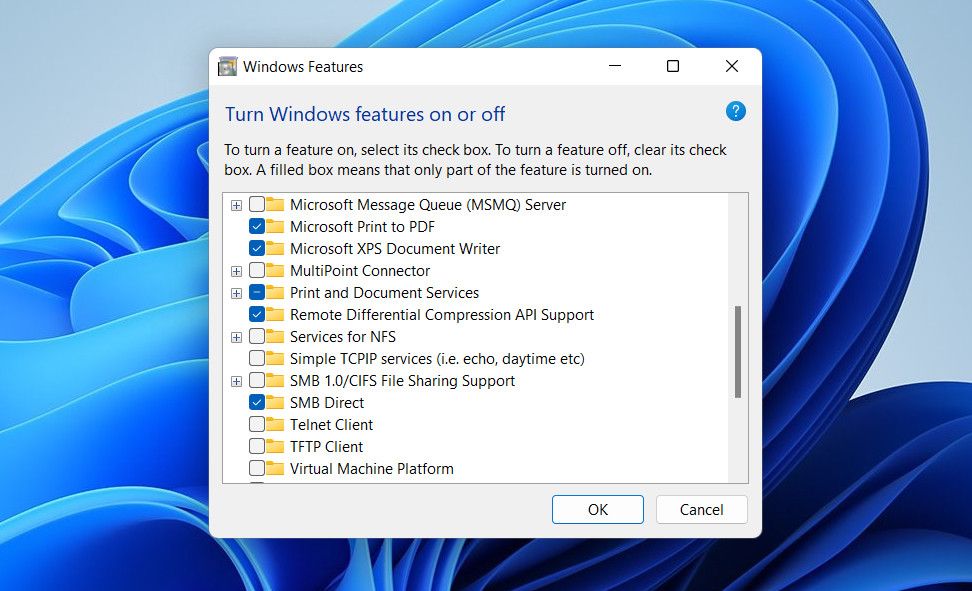This screenshot has height=591, width=972.
Task: Click the folder icon beside MultiPoint Connector
Action: (274, 271)
